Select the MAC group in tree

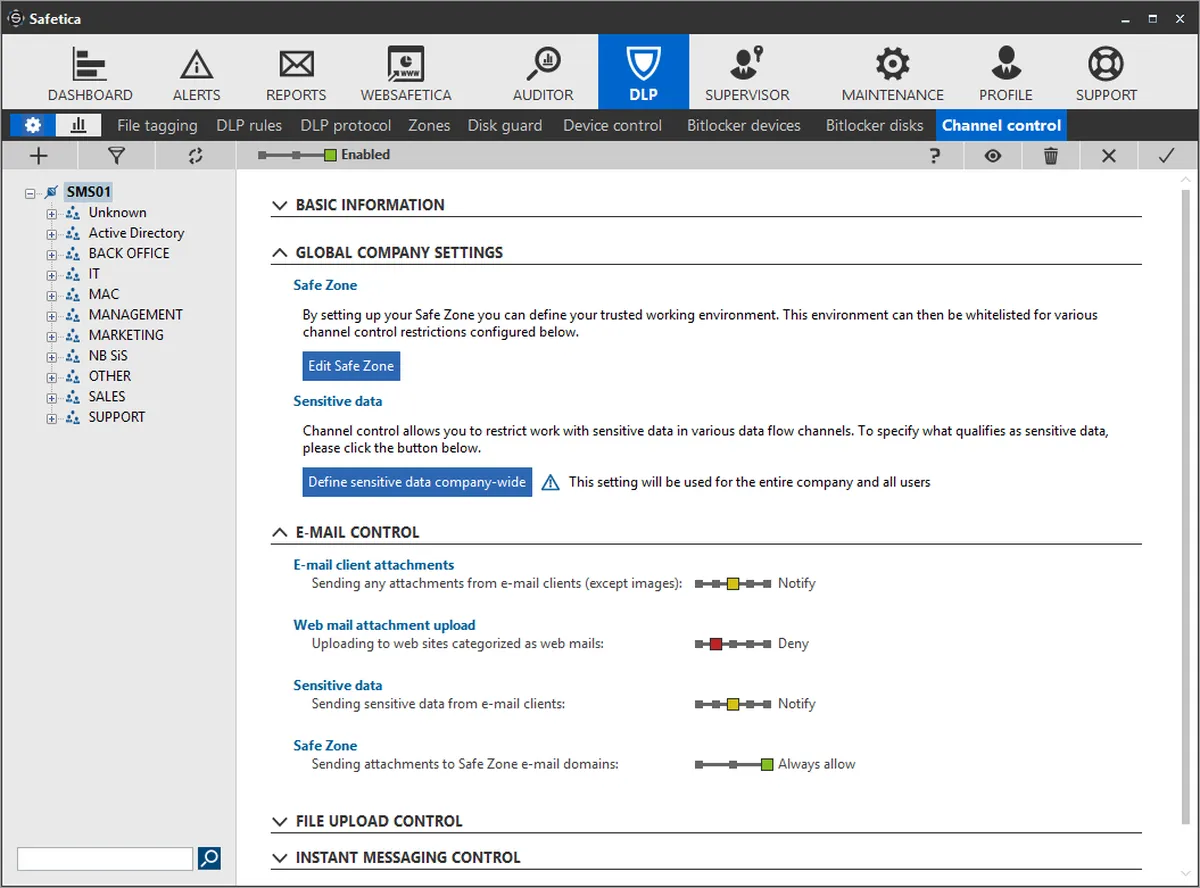point(103,294)
